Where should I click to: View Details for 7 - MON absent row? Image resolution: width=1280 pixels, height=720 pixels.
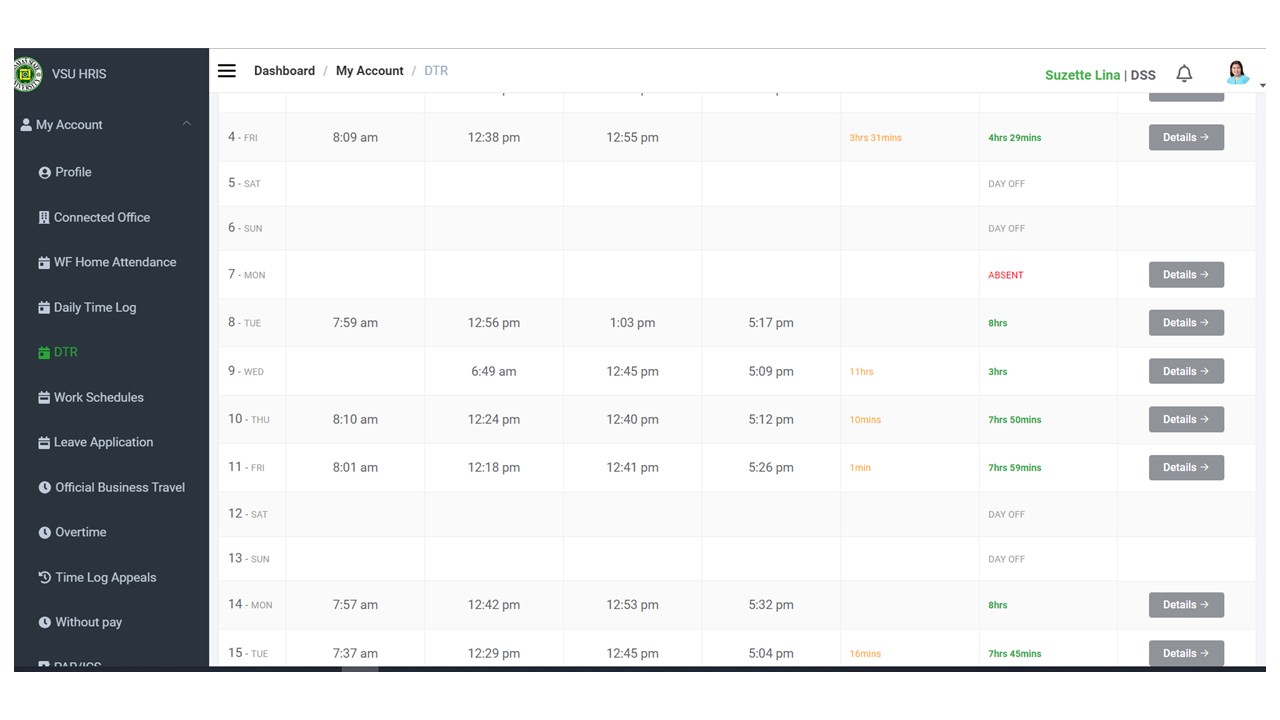click(1186, 275)
